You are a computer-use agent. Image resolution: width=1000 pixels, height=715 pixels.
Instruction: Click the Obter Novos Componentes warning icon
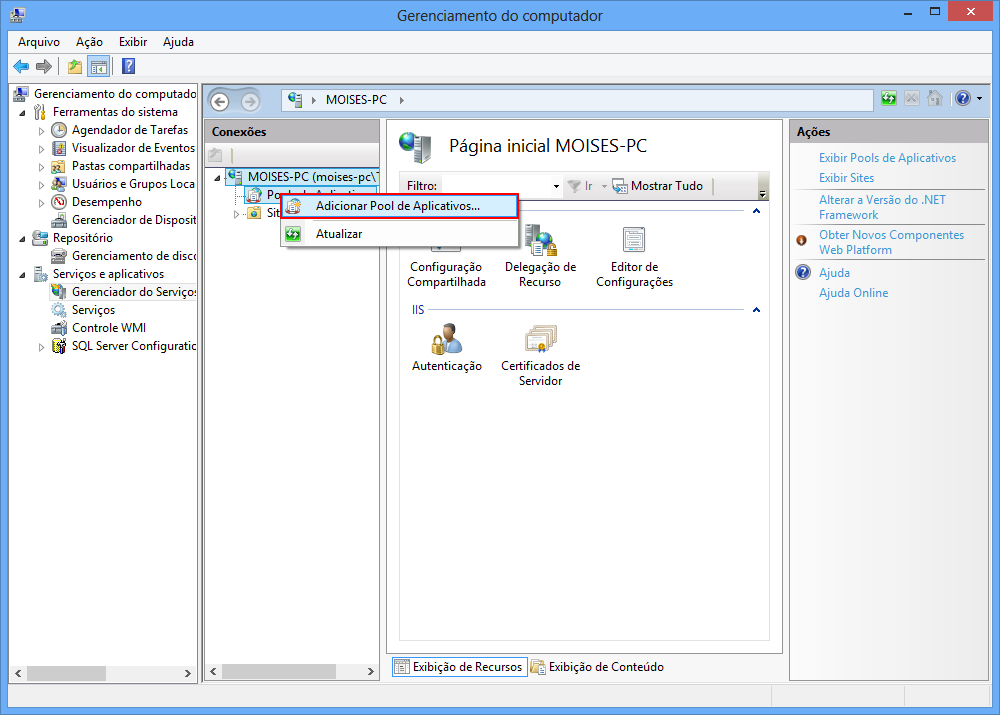click(802, 240)
